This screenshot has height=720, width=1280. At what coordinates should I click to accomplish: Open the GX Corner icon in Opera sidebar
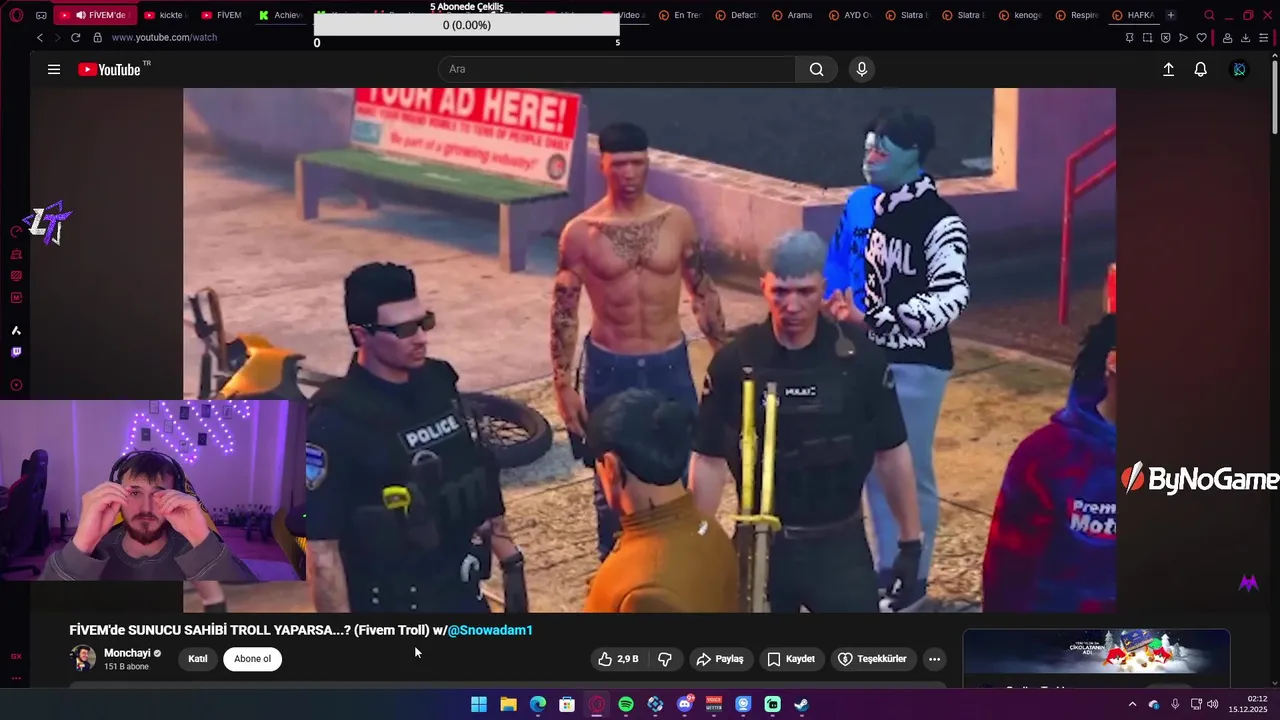coord(16,656)
